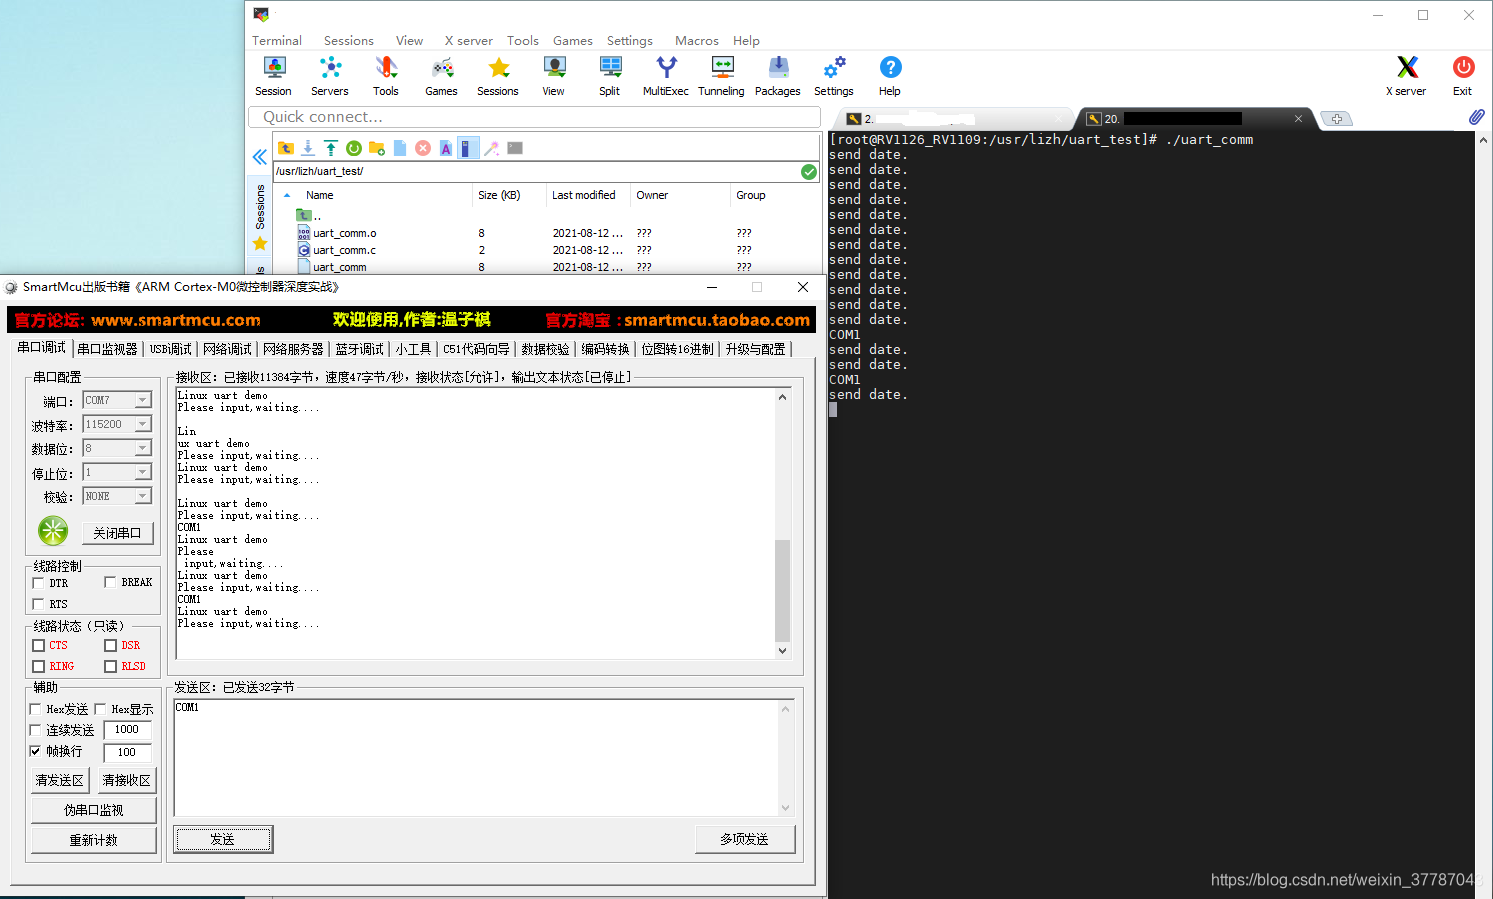Click 清发送区 clear send area button
This screenshot has height=899, width=1493.
(60, 780)
